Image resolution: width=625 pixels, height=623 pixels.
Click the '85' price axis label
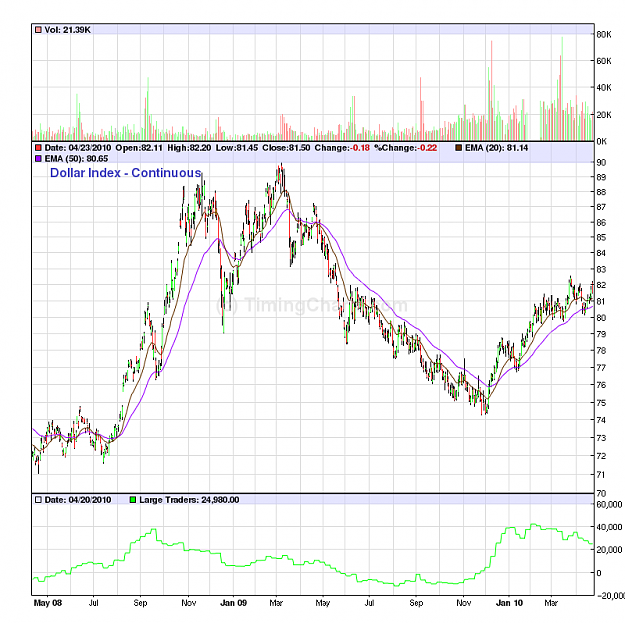pyautogui.click(x=601, y=238)
